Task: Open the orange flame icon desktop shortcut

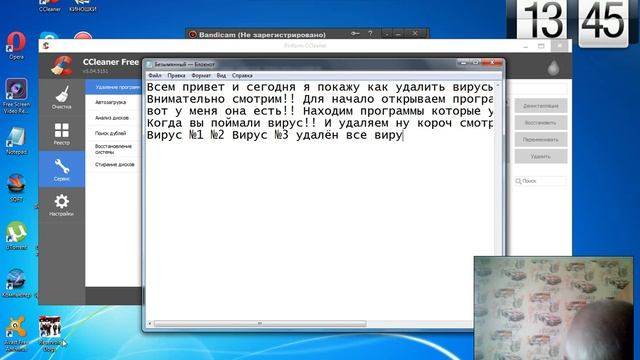Action: click(16, 188)
